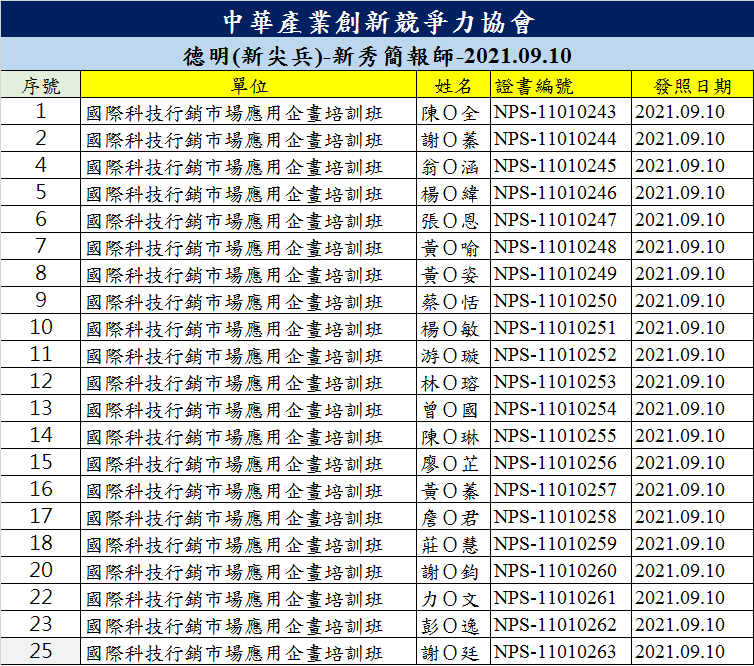Click the 姓名 column header
The width and height of the screenshot is (754, 666).
(453, 85)
